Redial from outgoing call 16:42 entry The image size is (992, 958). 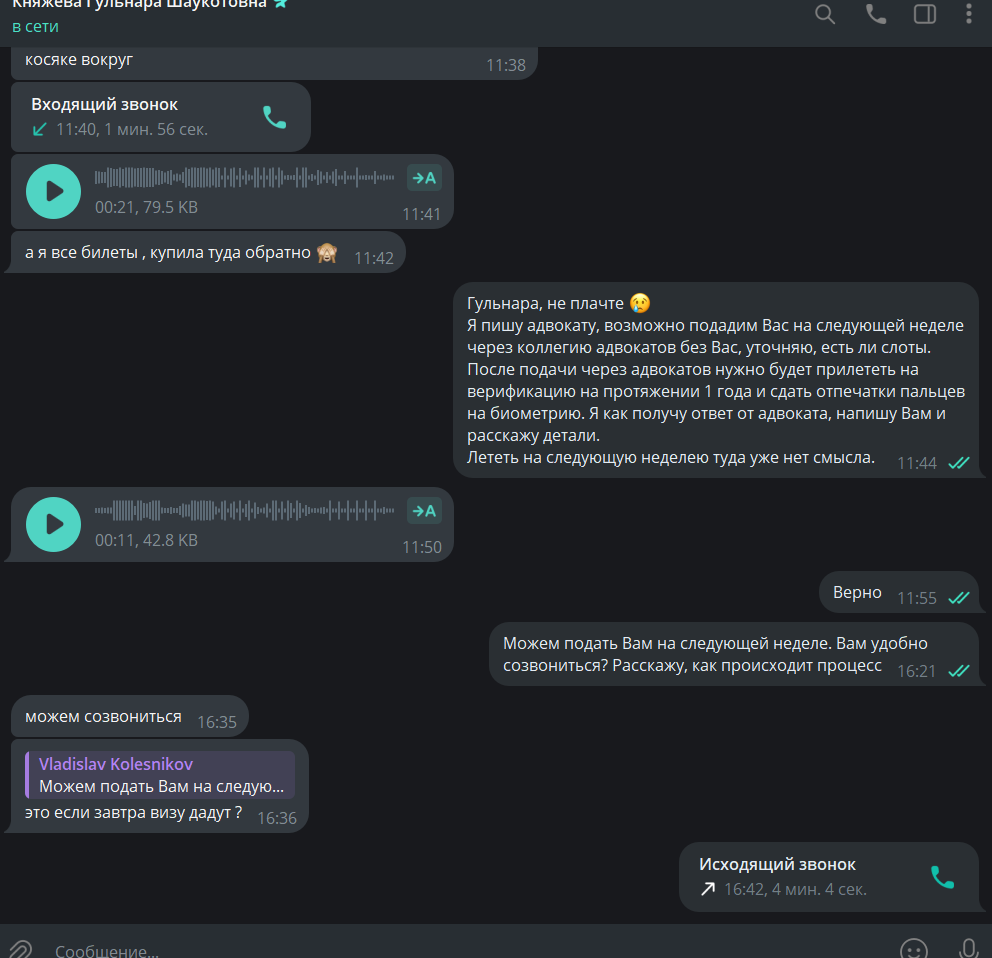click(x=942, y=877)
